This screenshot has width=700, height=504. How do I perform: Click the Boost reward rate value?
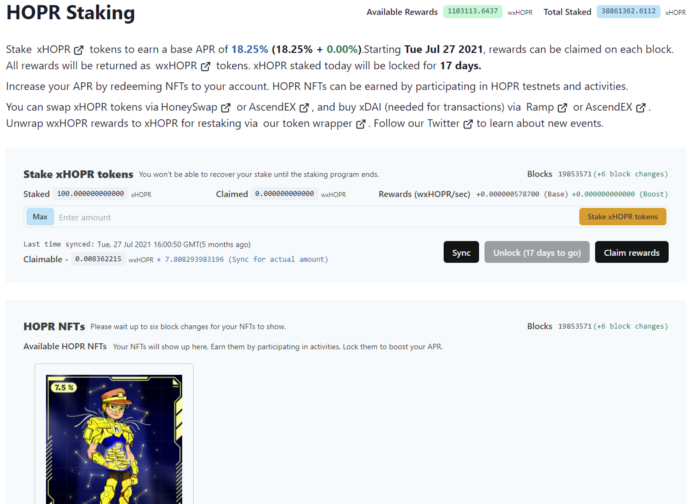pyautogui.click(x=603, y=194)
